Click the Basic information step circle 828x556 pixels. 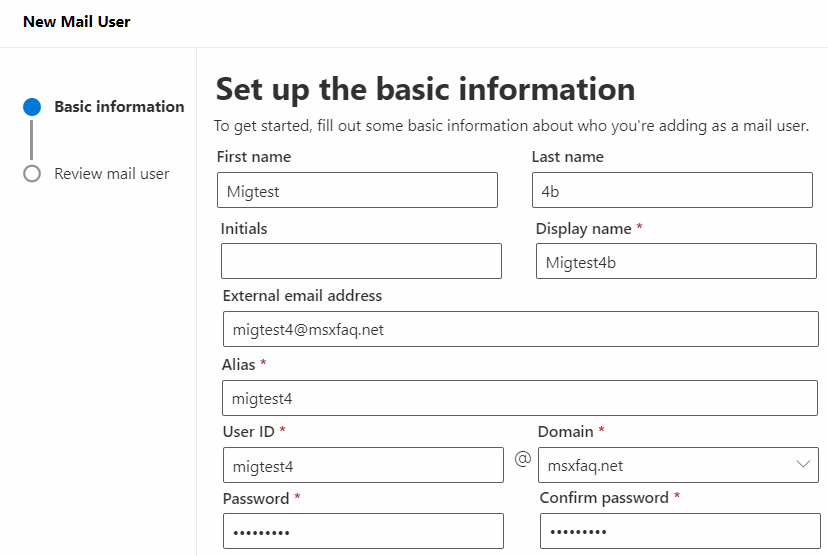coord(32,107)
